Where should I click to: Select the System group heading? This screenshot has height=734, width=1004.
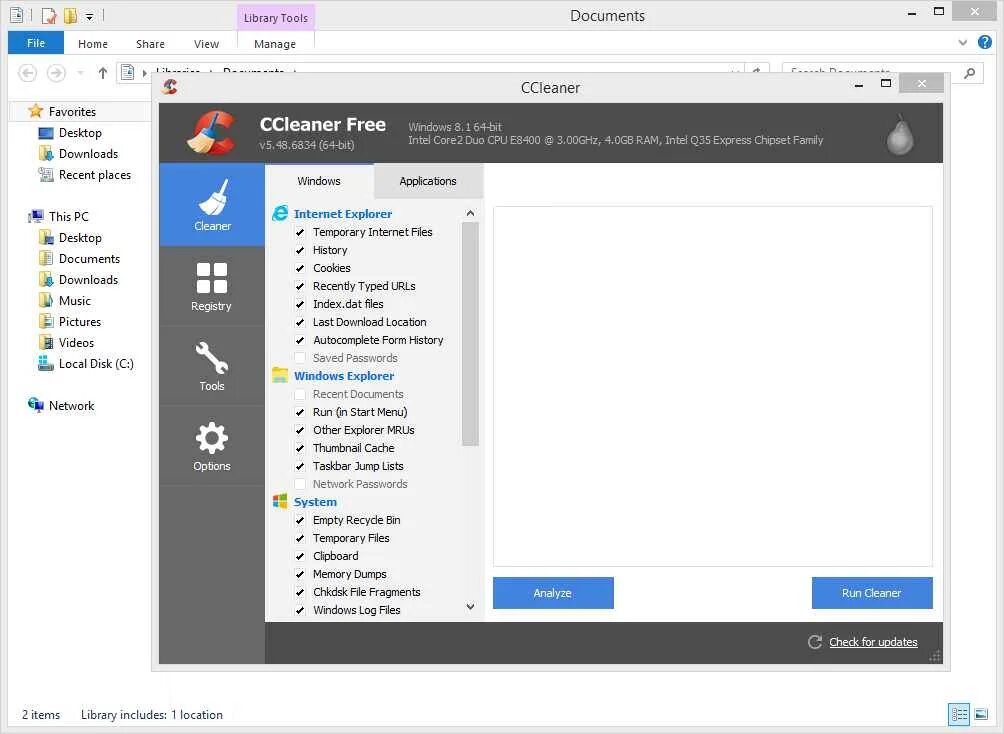[315, 502]
